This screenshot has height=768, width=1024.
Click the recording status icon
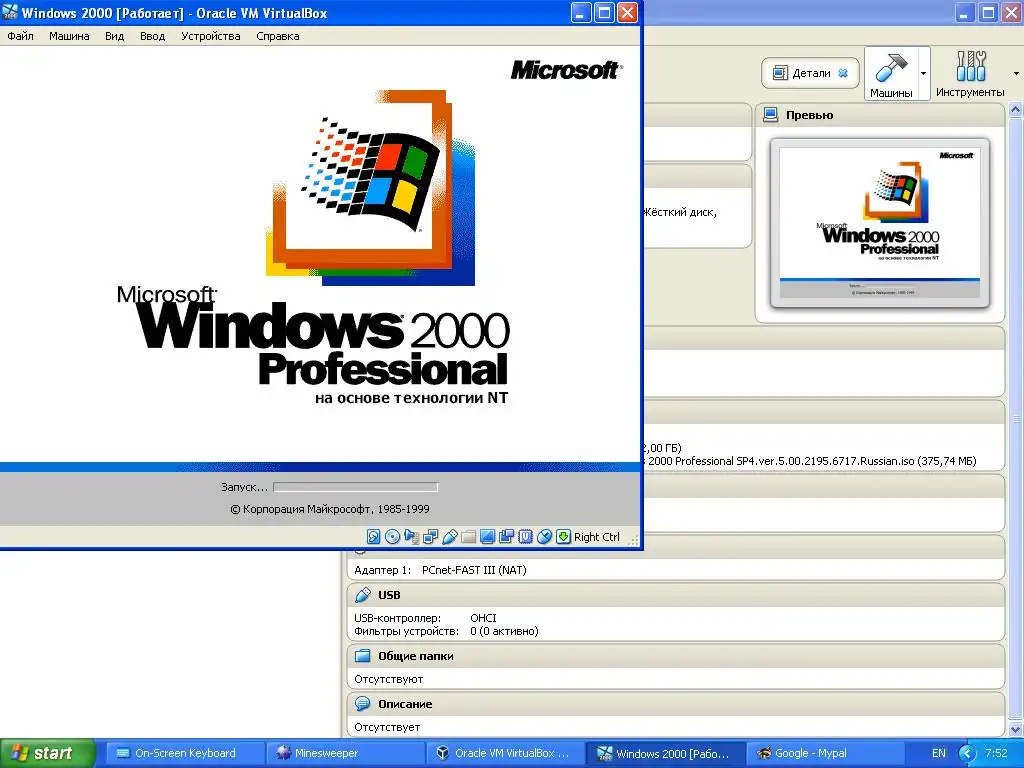tap(506, 537)
